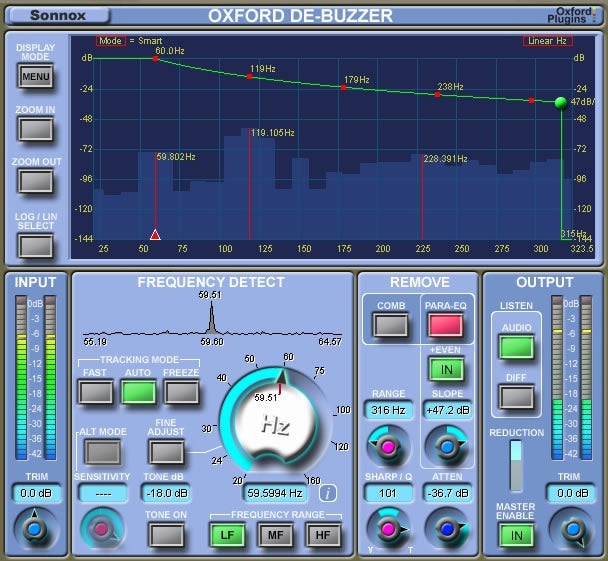Toggle the Alt Mode button

pos(102,452)
